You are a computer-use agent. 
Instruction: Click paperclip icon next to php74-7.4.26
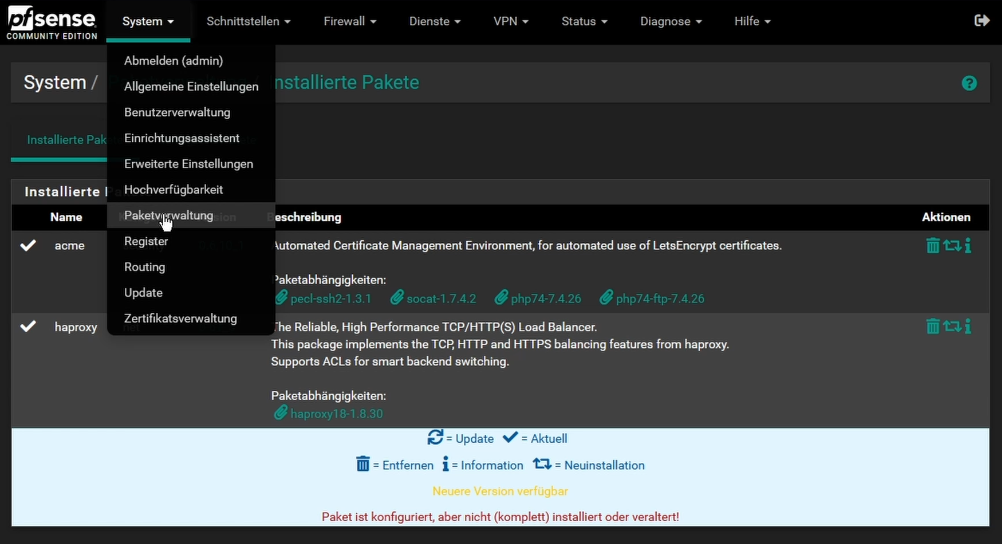(502, 298)
